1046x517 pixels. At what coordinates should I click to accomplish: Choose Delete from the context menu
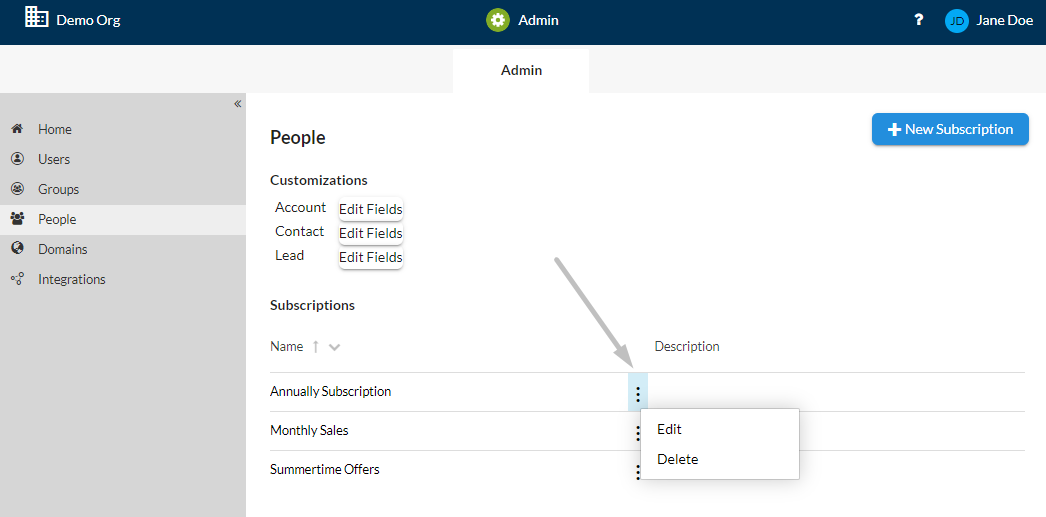pyautogui.click(x=720, y=460)
